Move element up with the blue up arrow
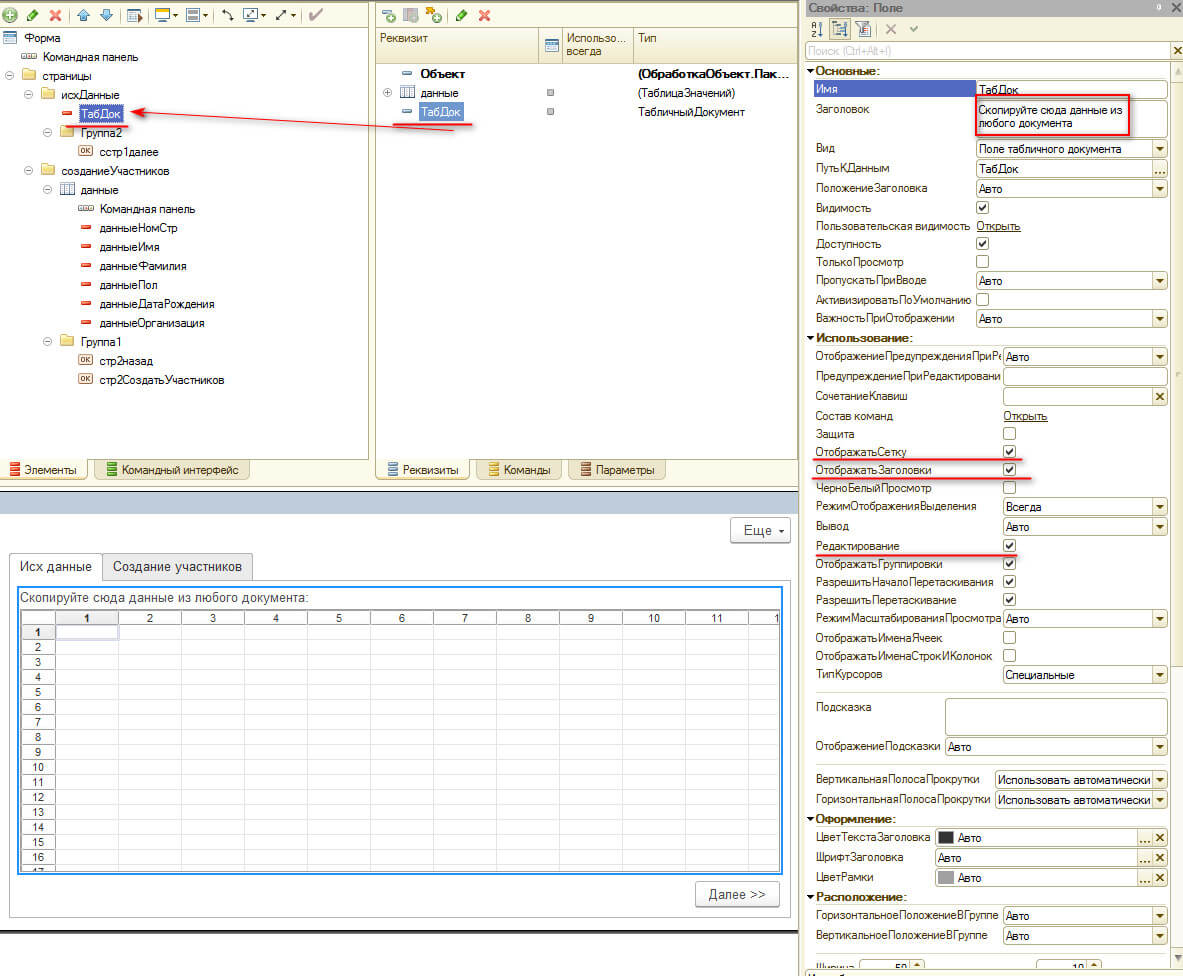 [83, 15]
